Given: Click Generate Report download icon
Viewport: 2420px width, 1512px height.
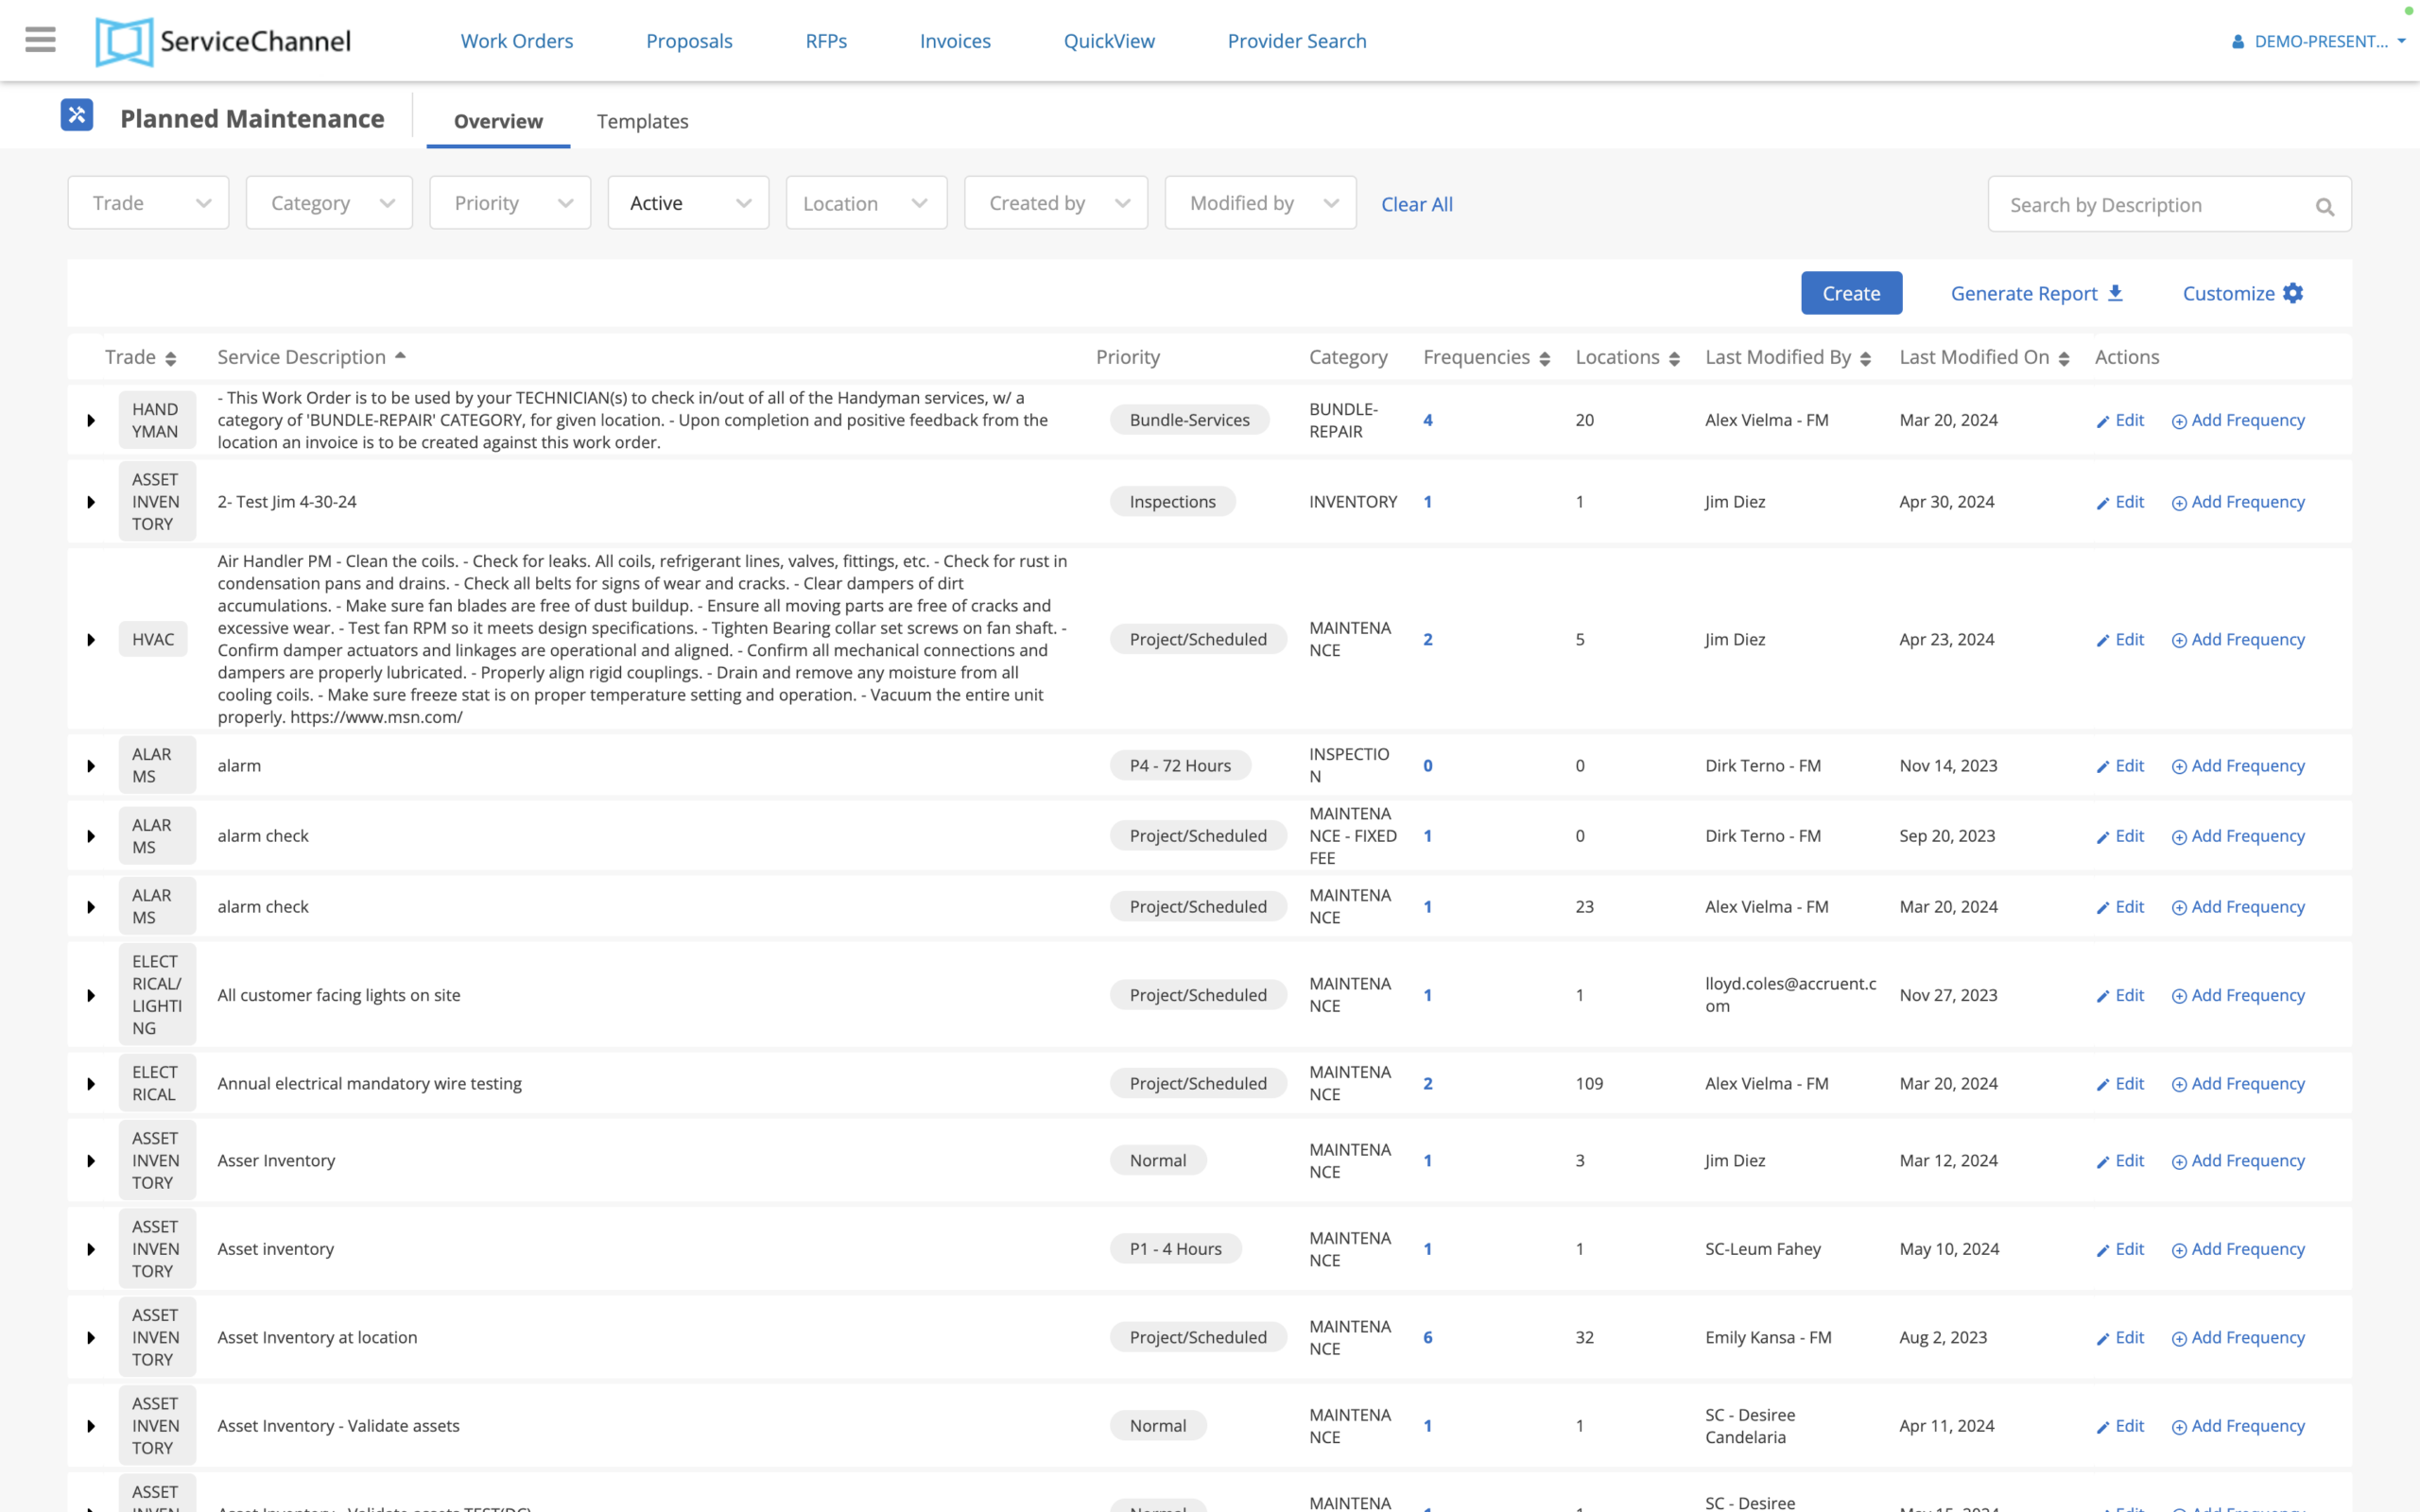Looking at the screenshot, I should coord(2115,293).
